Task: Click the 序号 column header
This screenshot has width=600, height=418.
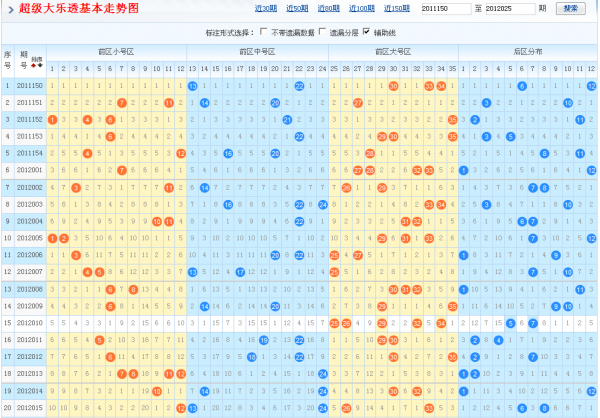Action: pos(8,60)
